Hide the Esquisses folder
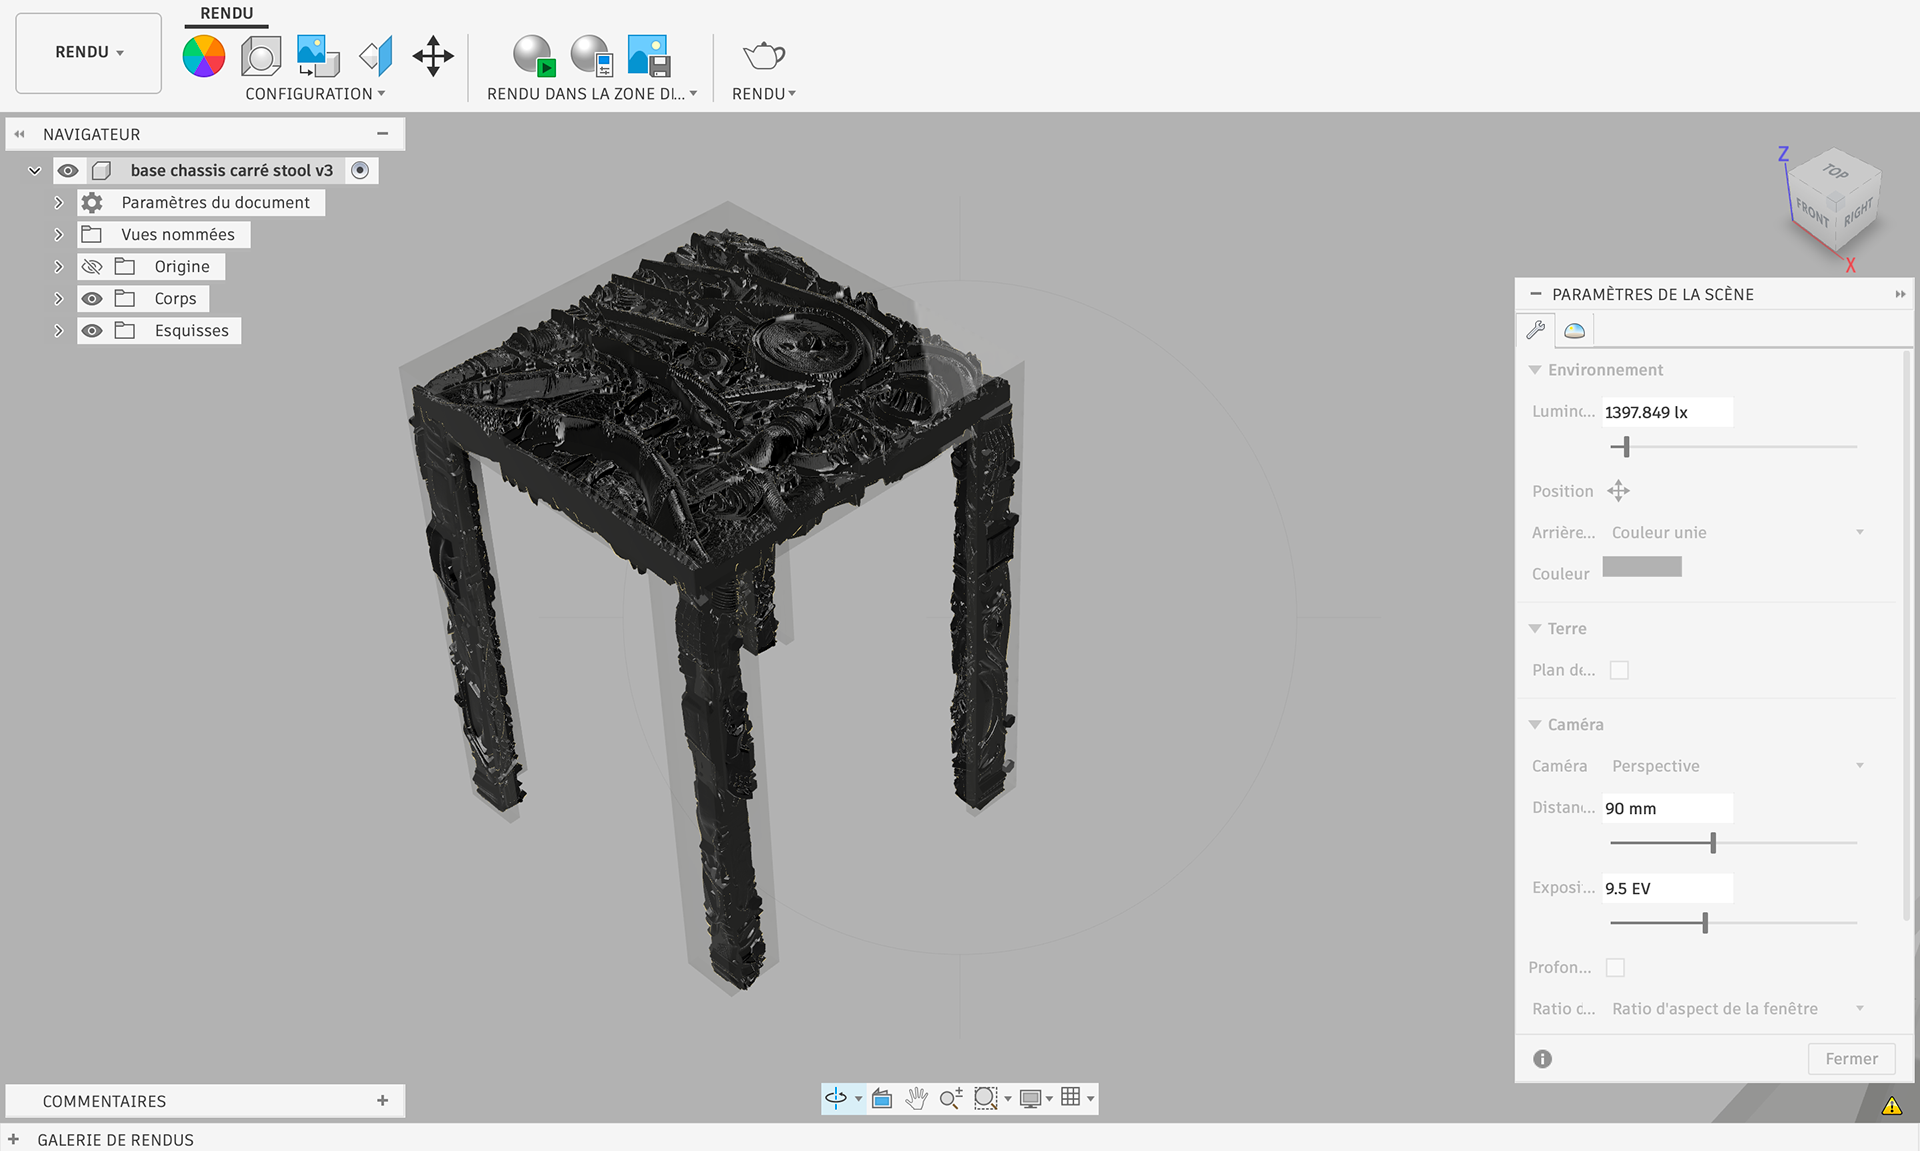This screenshot has height=1151, width=1920. point(92,331)
